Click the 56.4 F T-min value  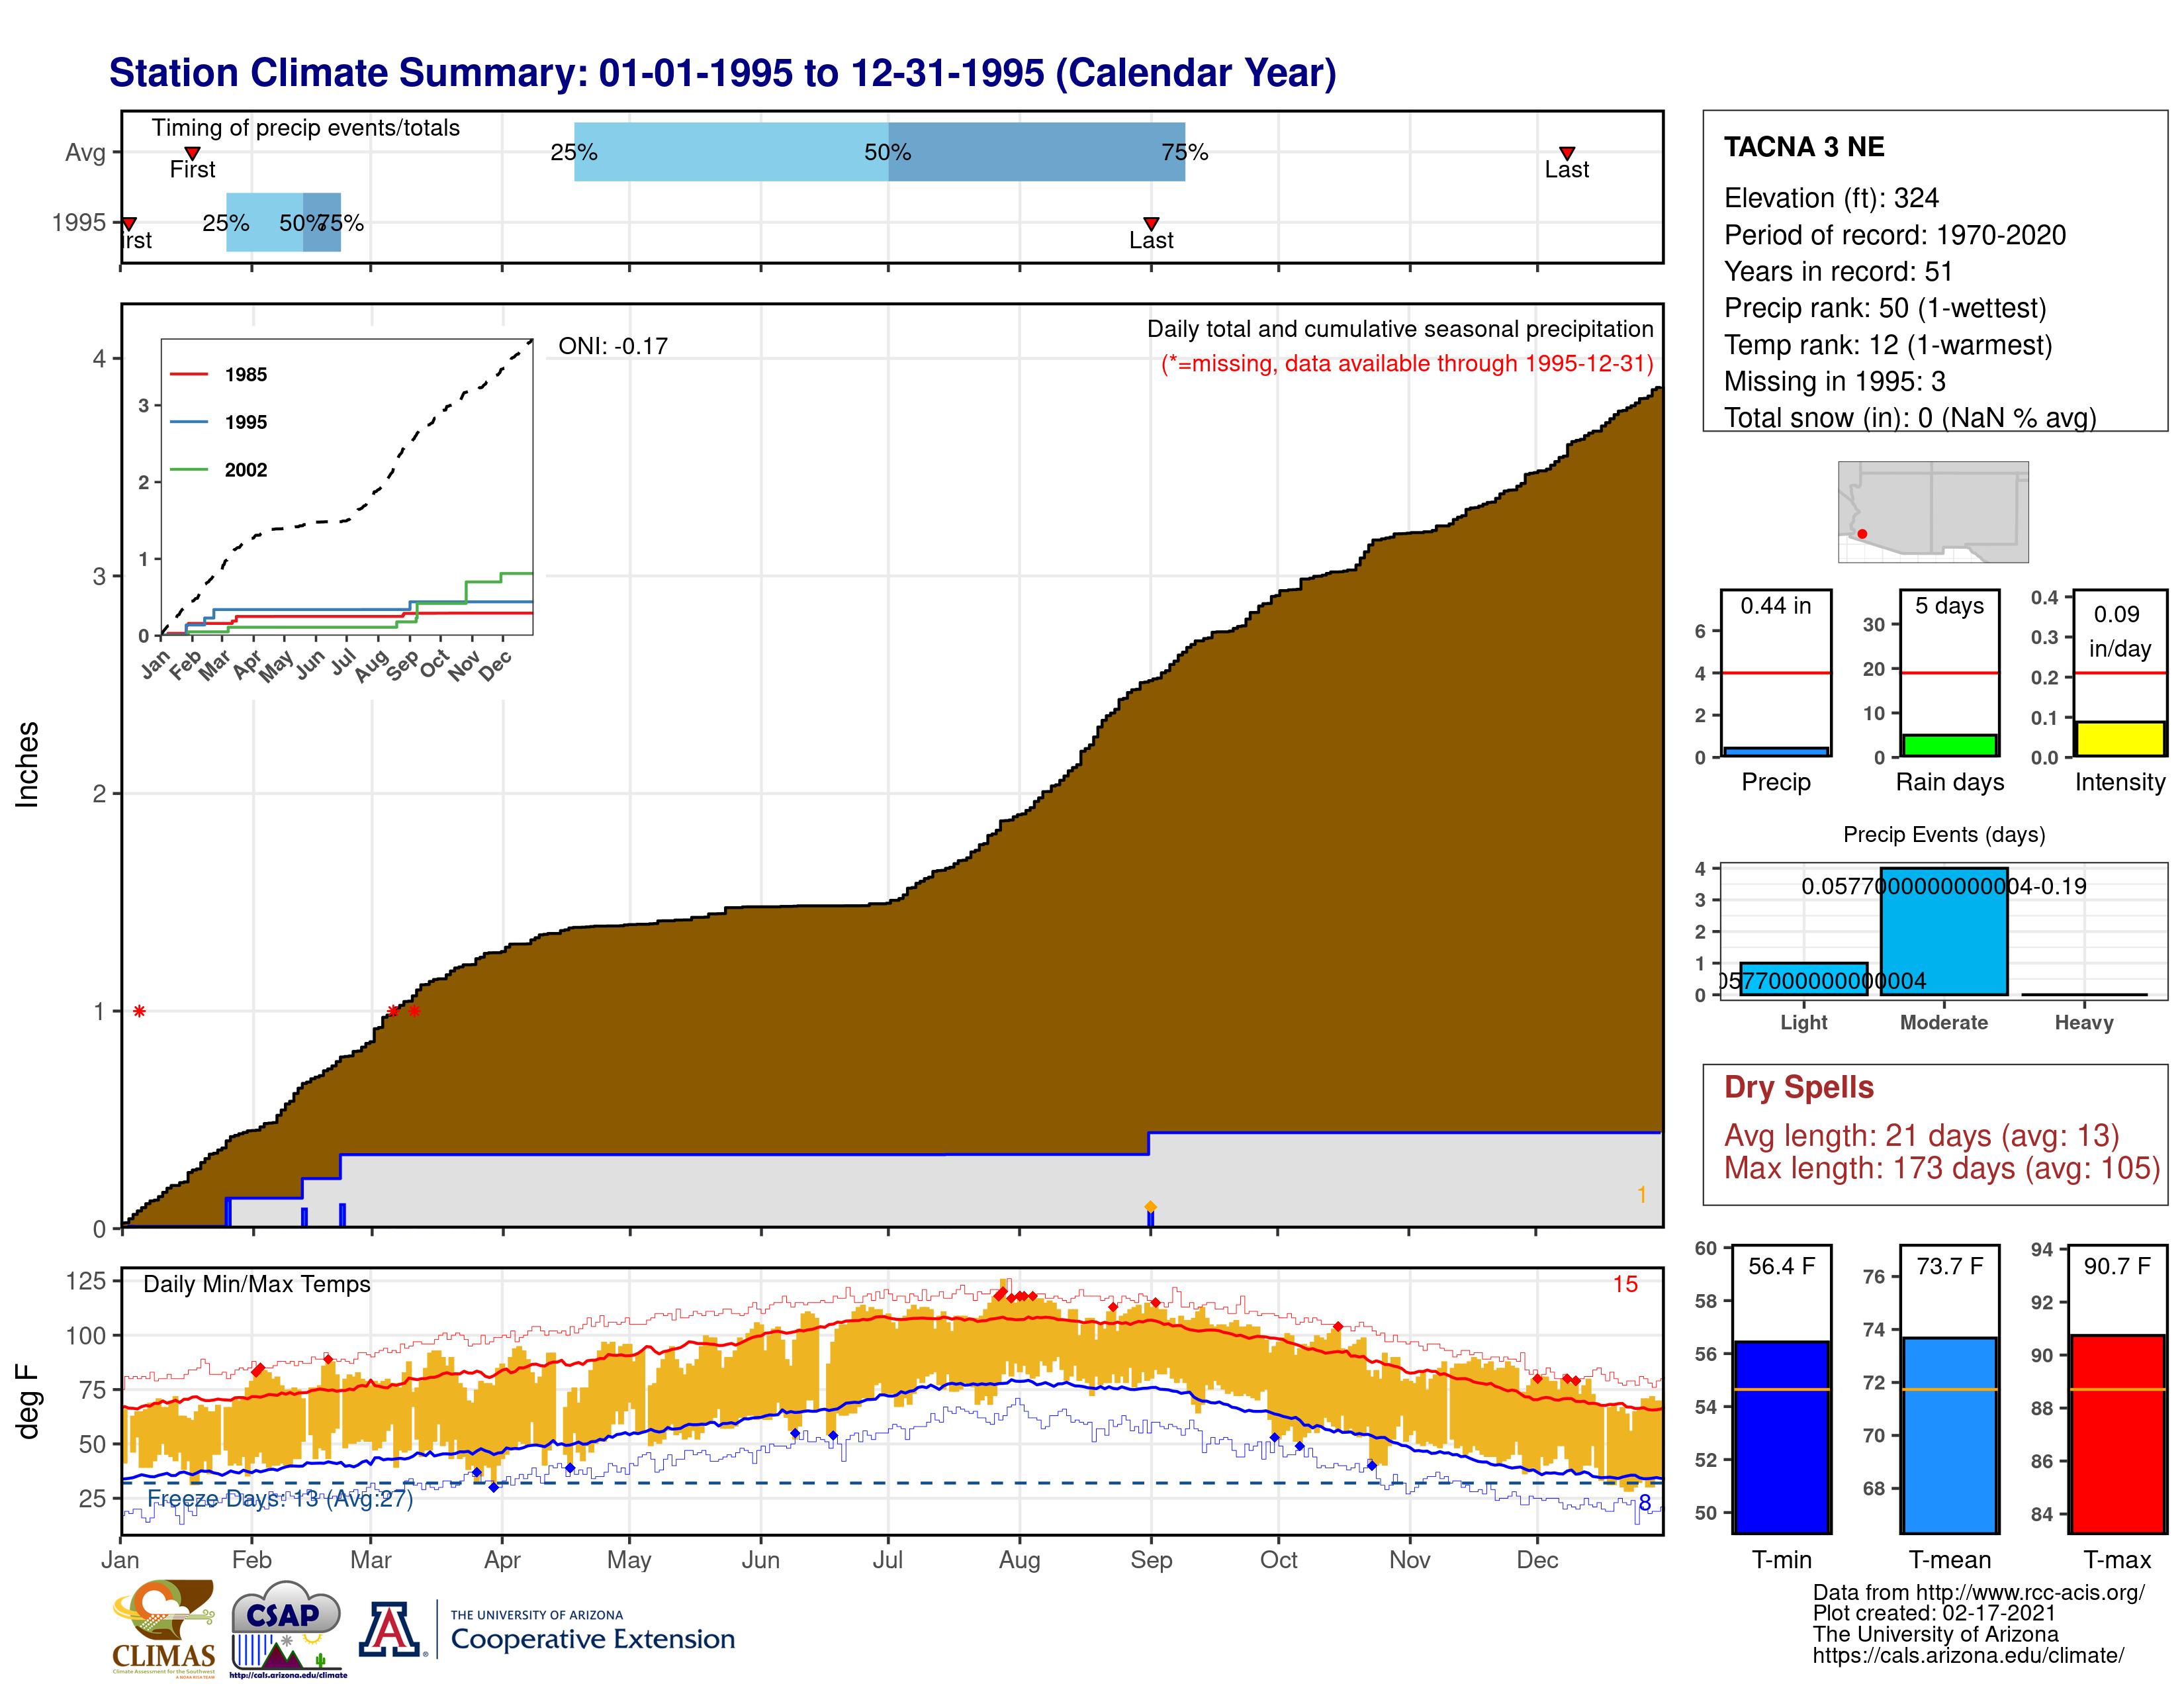tap(1781, 1266)
